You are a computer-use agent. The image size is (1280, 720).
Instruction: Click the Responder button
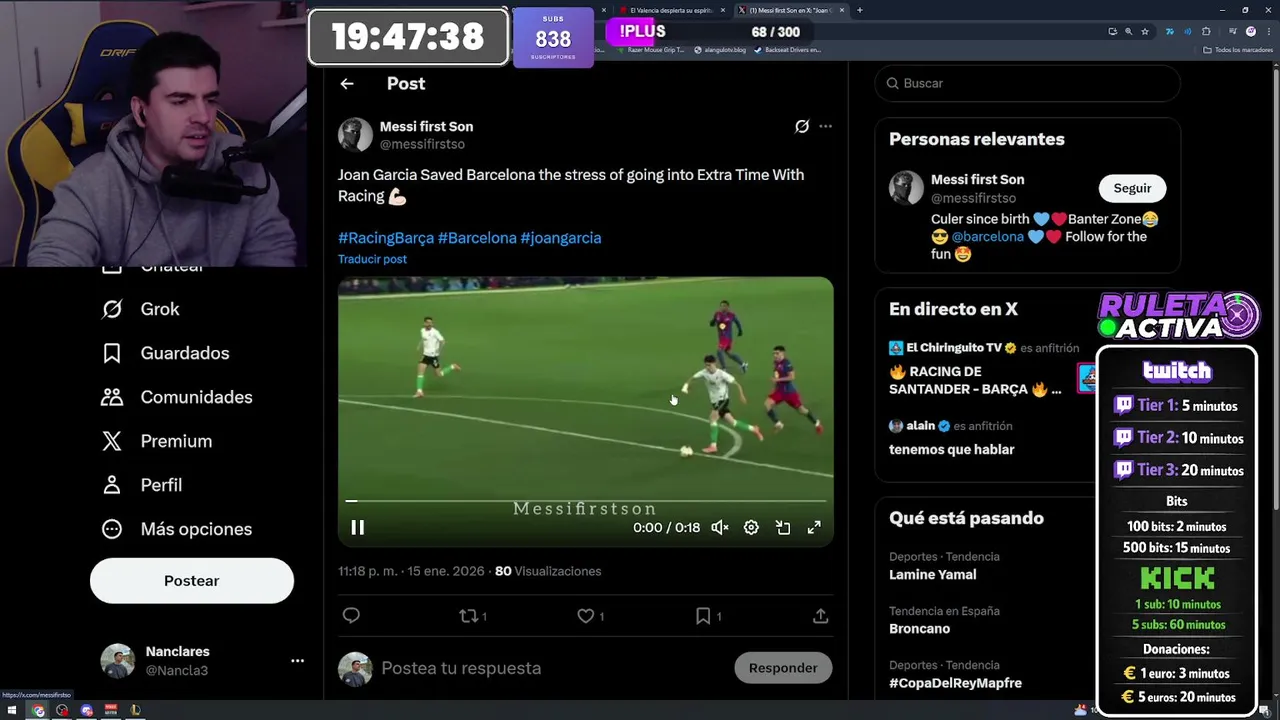coord(783,668)
